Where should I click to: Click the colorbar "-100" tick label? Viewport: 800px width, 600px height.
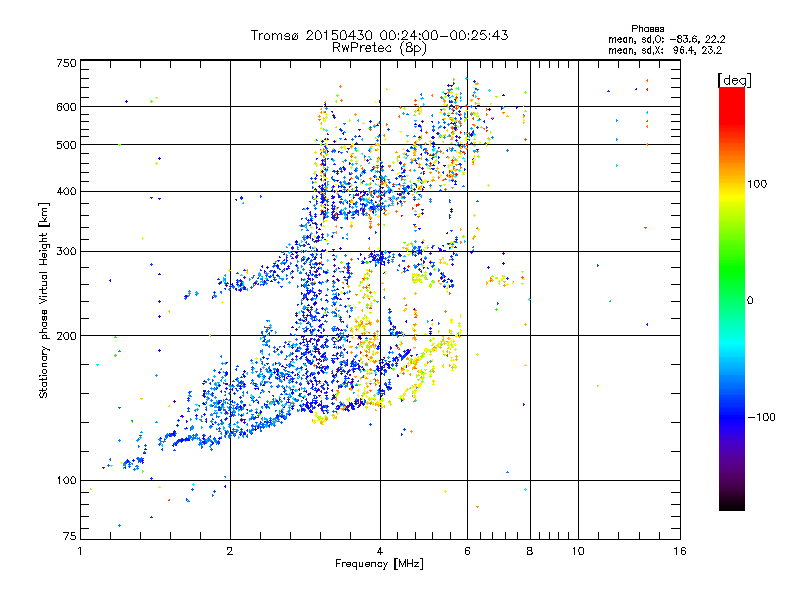(761, 417)
